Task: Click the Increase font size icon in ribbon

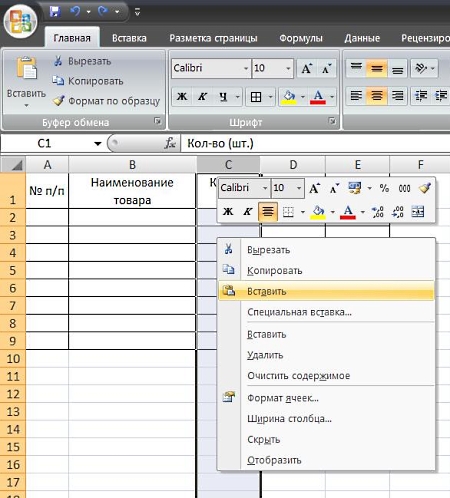Action: click(307, 68)
